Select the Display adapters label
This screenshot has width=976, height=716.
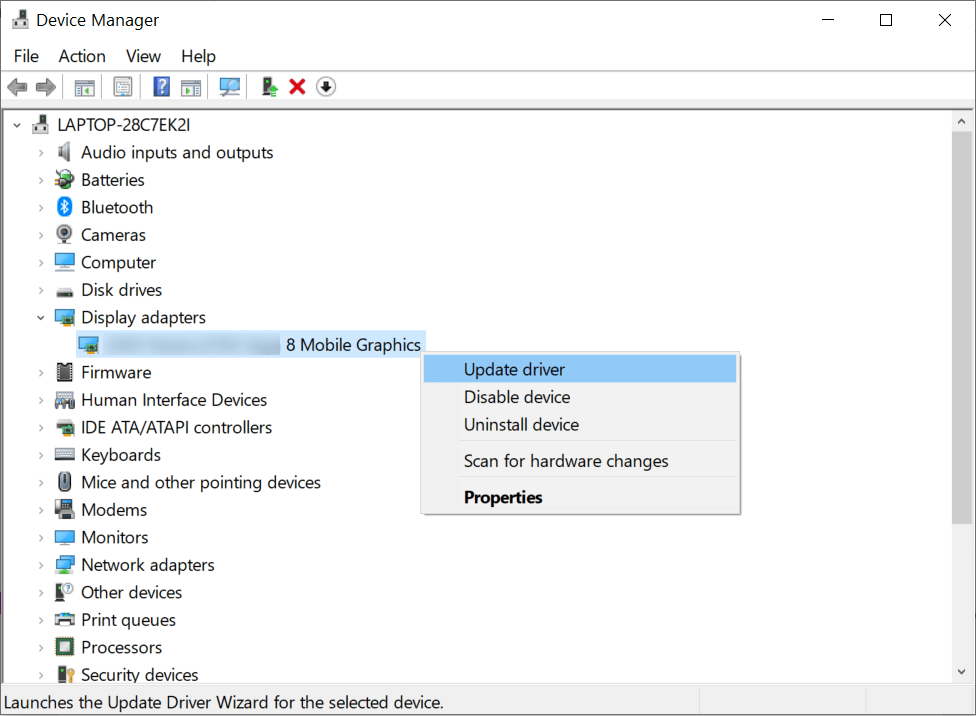click(x=144, y=317)
